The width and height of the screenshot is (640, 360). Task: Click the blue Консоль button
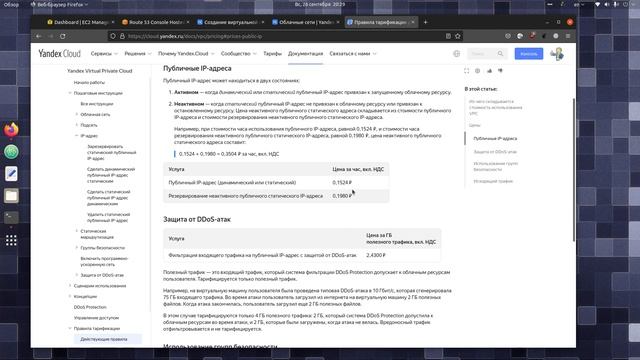[x=529, y=53]
